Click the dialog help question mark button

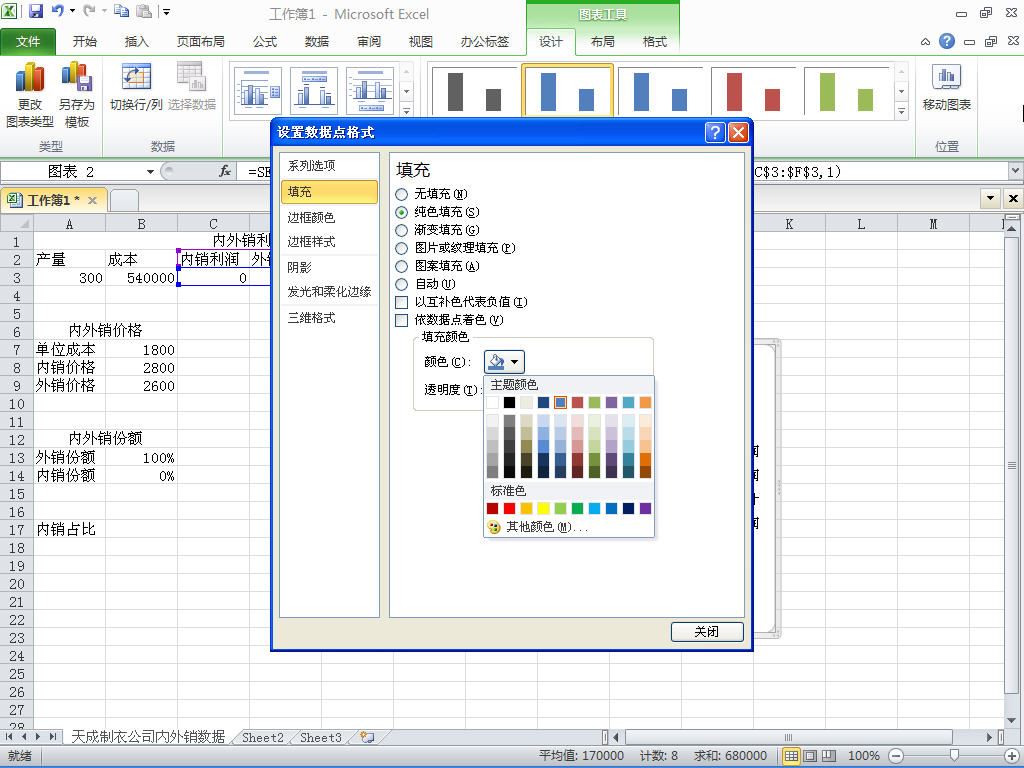(x=715, y=133)
